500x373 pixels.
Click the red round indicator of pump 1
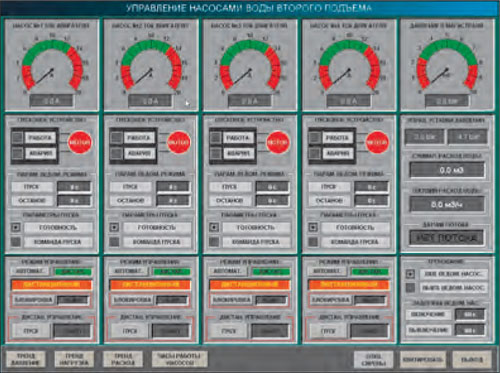[x=80, y=142]
